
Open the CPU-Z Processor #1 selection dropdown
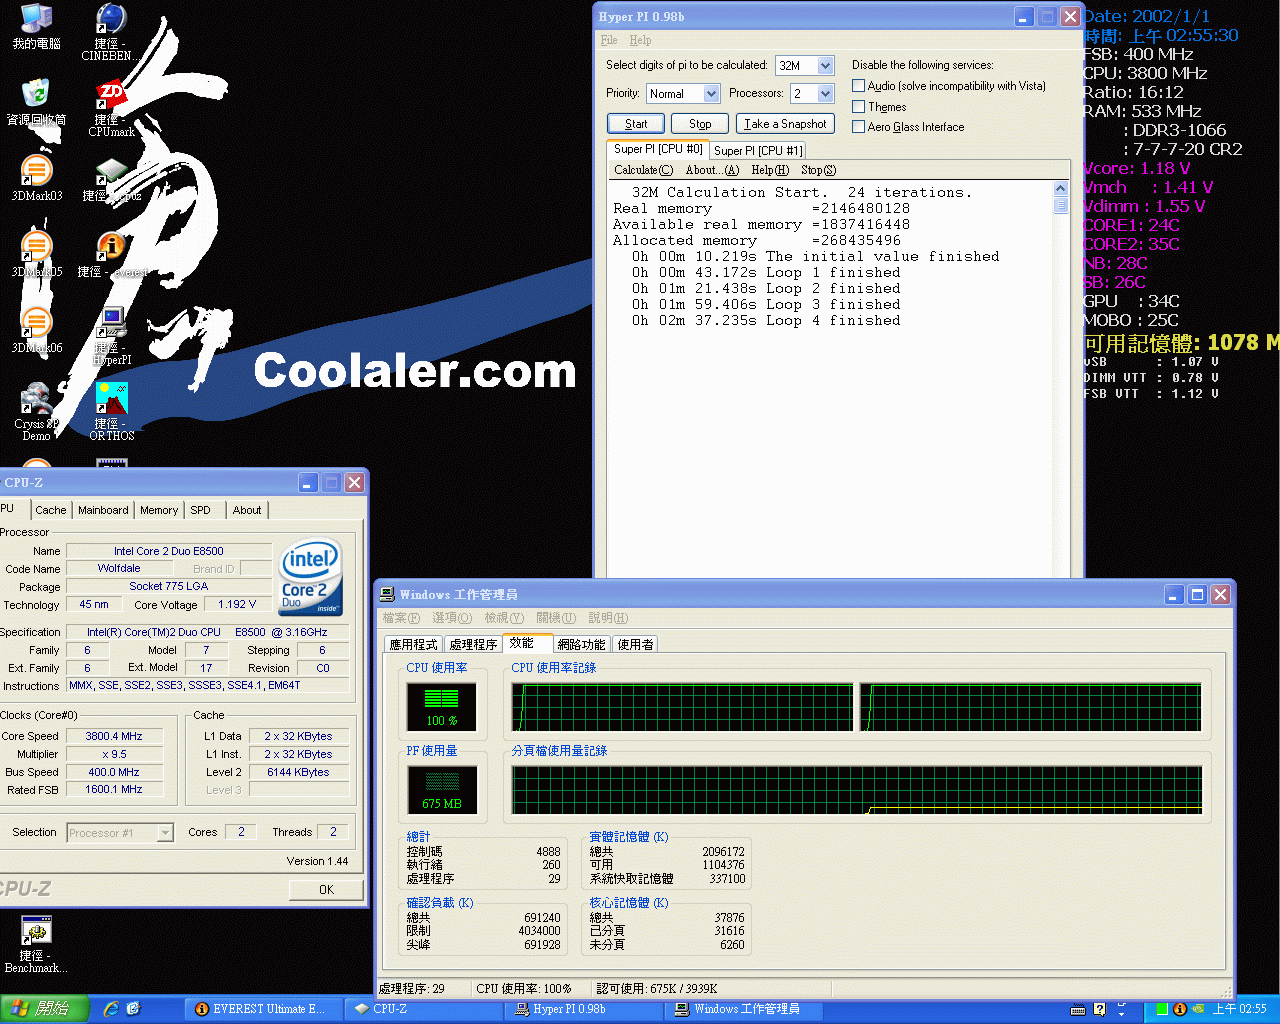pos(165,833)
